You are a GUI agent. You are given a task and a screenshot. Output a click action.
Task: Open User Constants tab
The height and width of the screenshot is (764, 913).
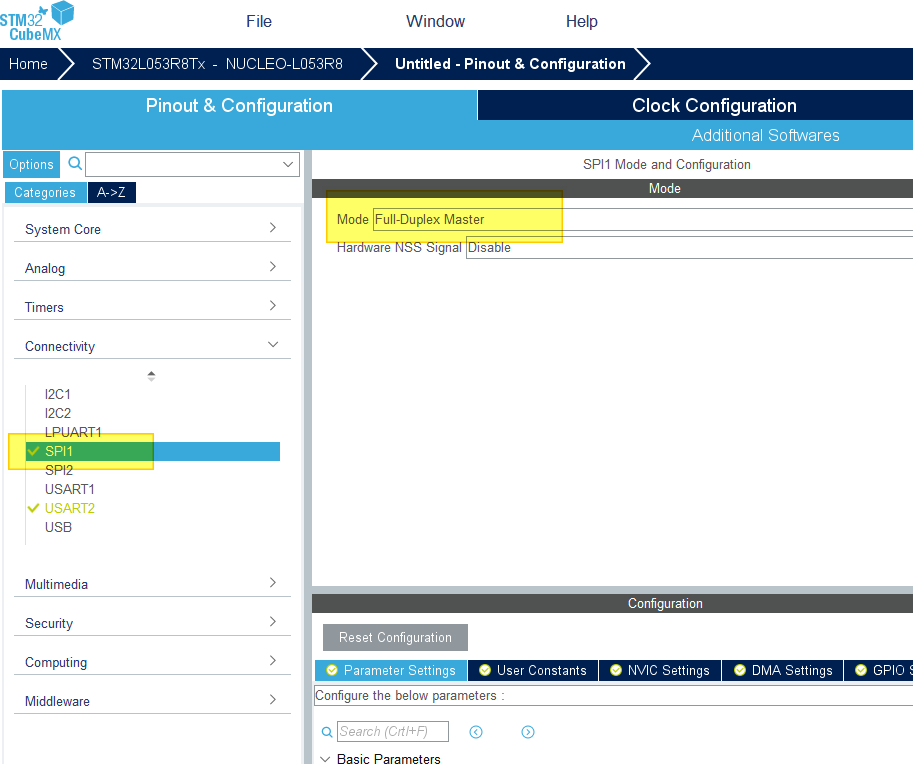533,670
